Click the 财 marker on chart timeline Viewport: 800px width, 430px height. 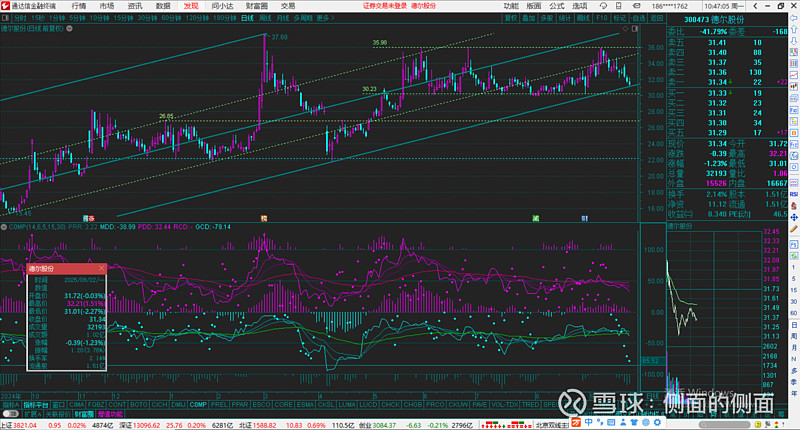(585, 218)
